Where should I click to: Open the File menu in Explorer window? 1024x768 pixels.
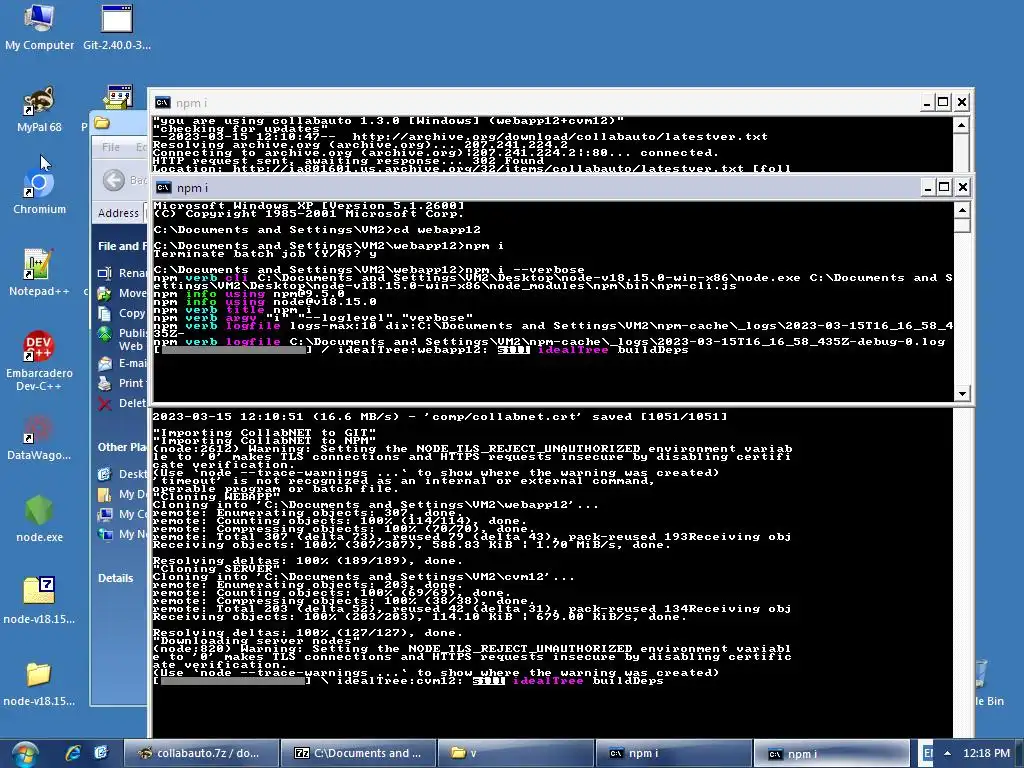click(110, 147)
